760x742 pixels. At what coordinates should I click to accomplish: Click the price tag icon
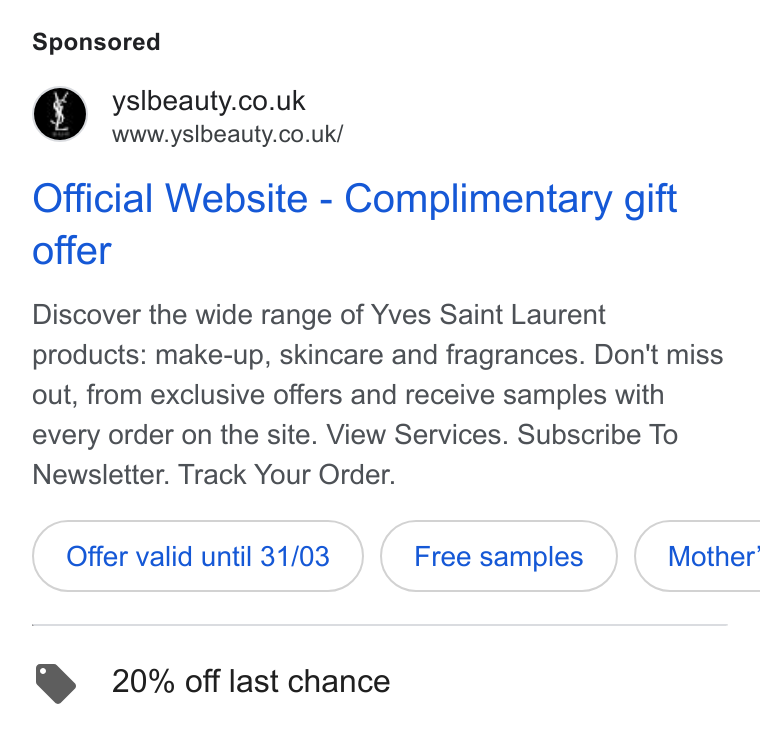pos(56,683)
